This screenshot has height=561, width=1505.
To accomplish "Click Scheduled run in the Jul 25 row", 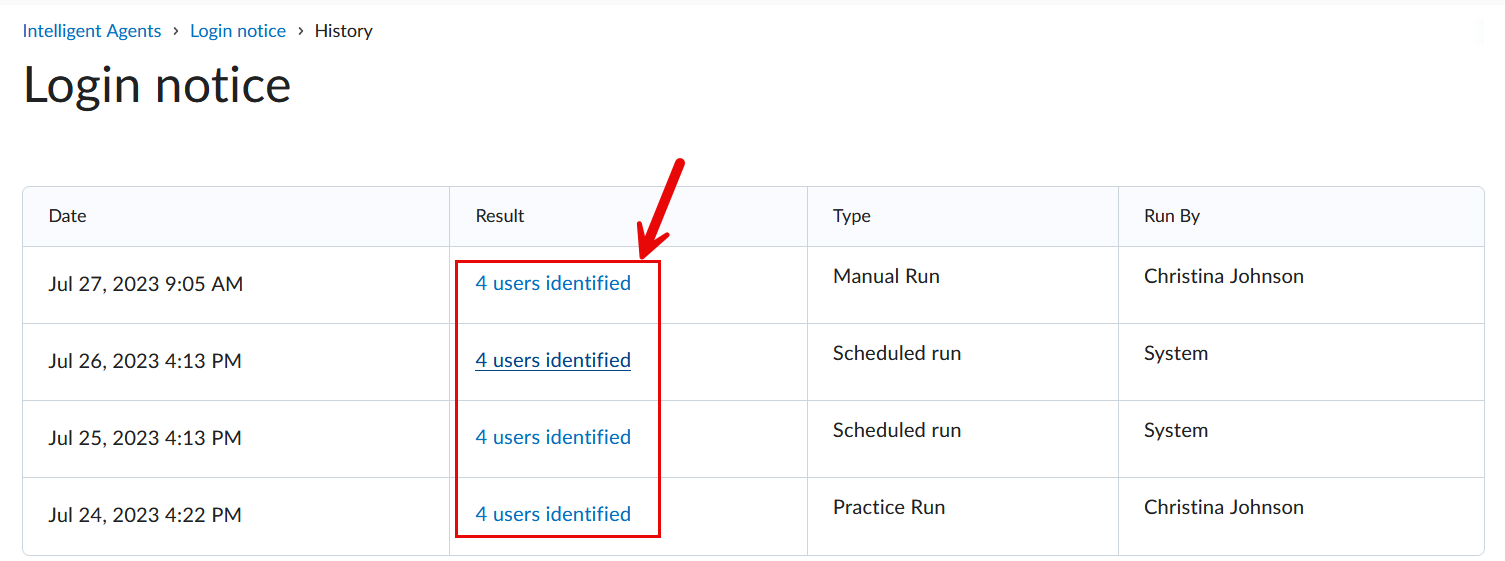I will 897,430.
